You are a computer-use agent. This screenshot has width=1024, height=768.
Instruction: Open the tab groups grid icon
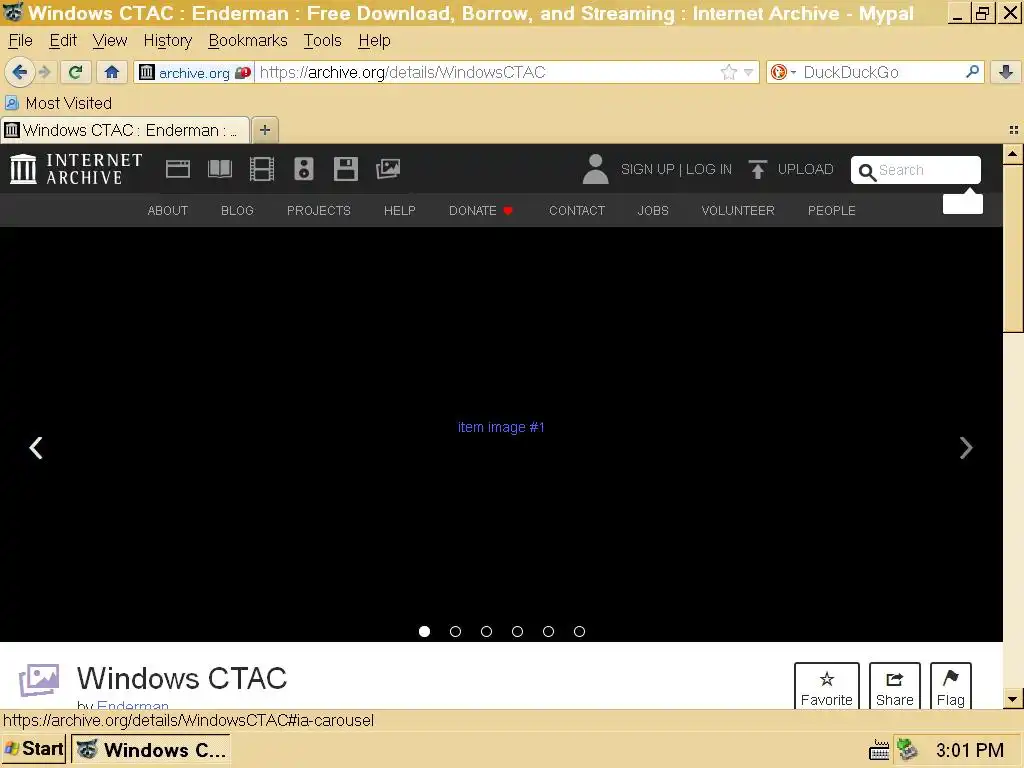click(x=1014, y=130)
